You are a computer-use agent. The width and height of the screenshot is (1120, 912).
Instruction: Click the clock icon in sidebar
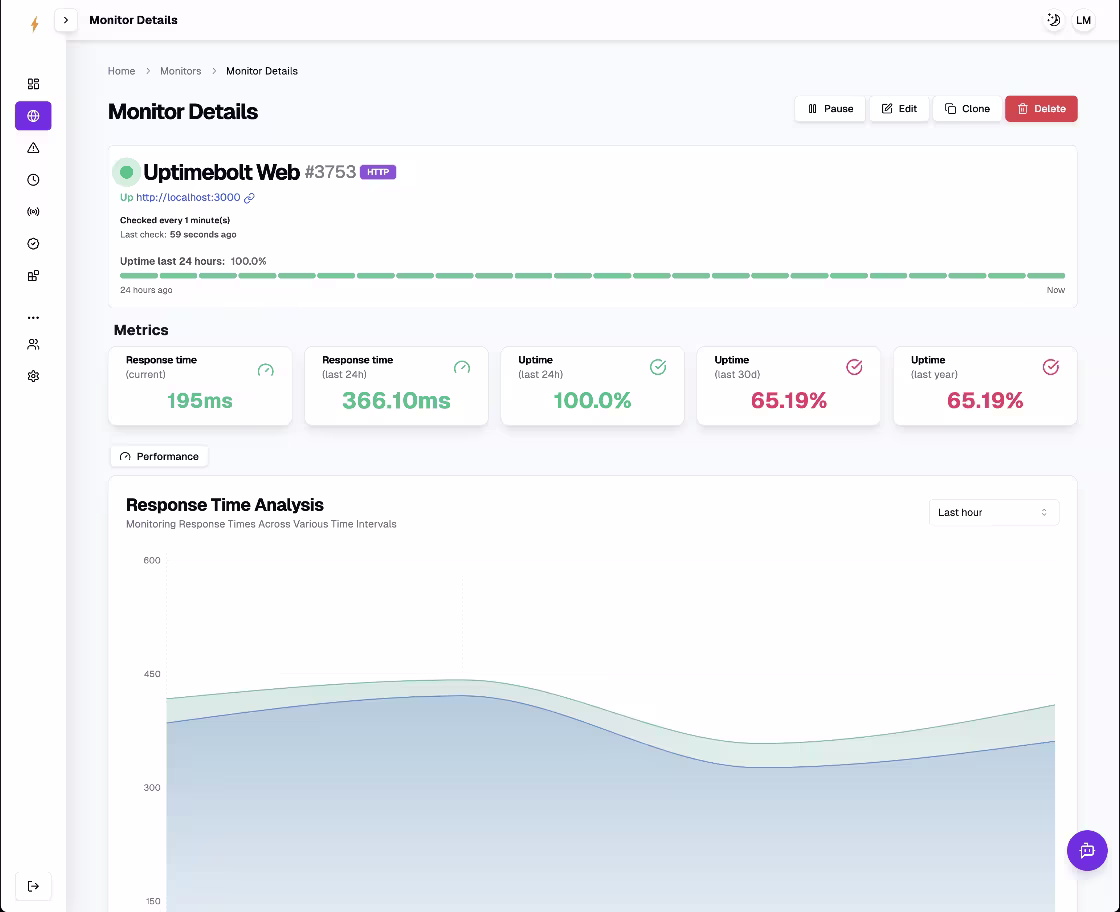[33, 180]
